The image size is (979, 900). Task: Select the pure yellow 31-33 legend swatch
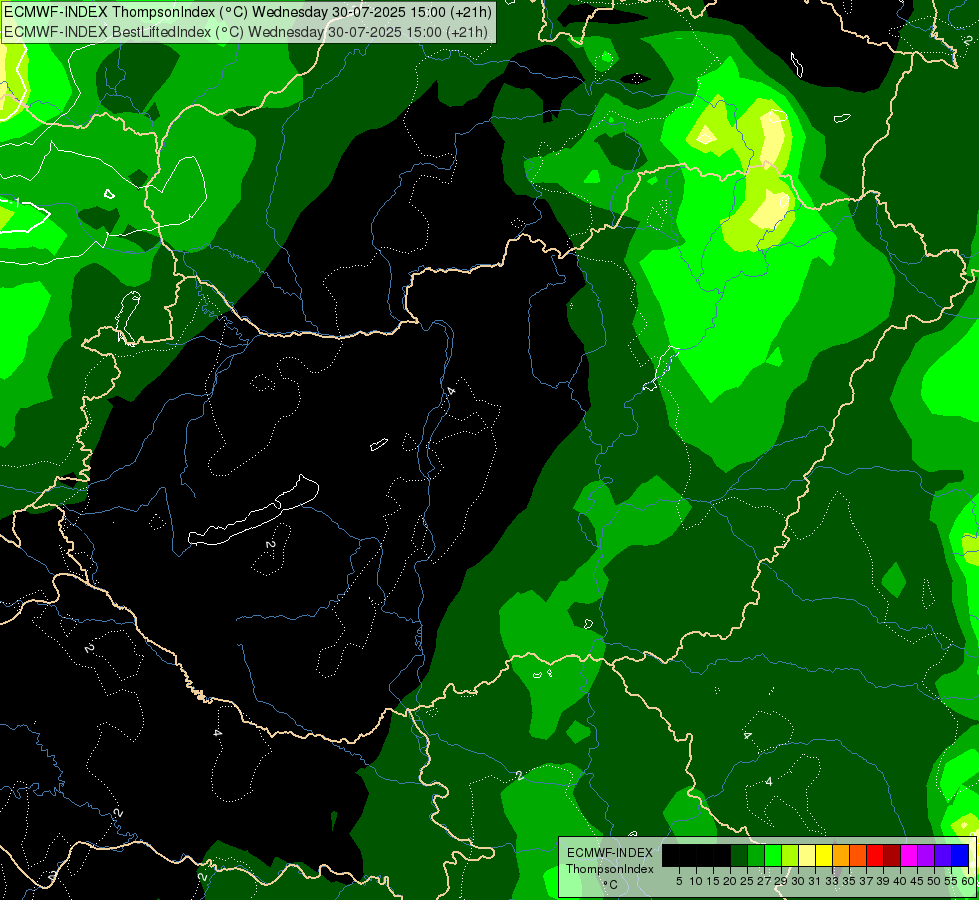tap(824, 855)
